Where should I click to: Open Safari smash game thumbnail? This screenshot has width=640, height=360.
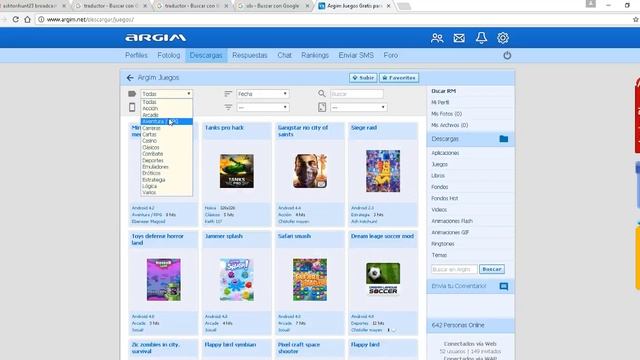point(310,280)
